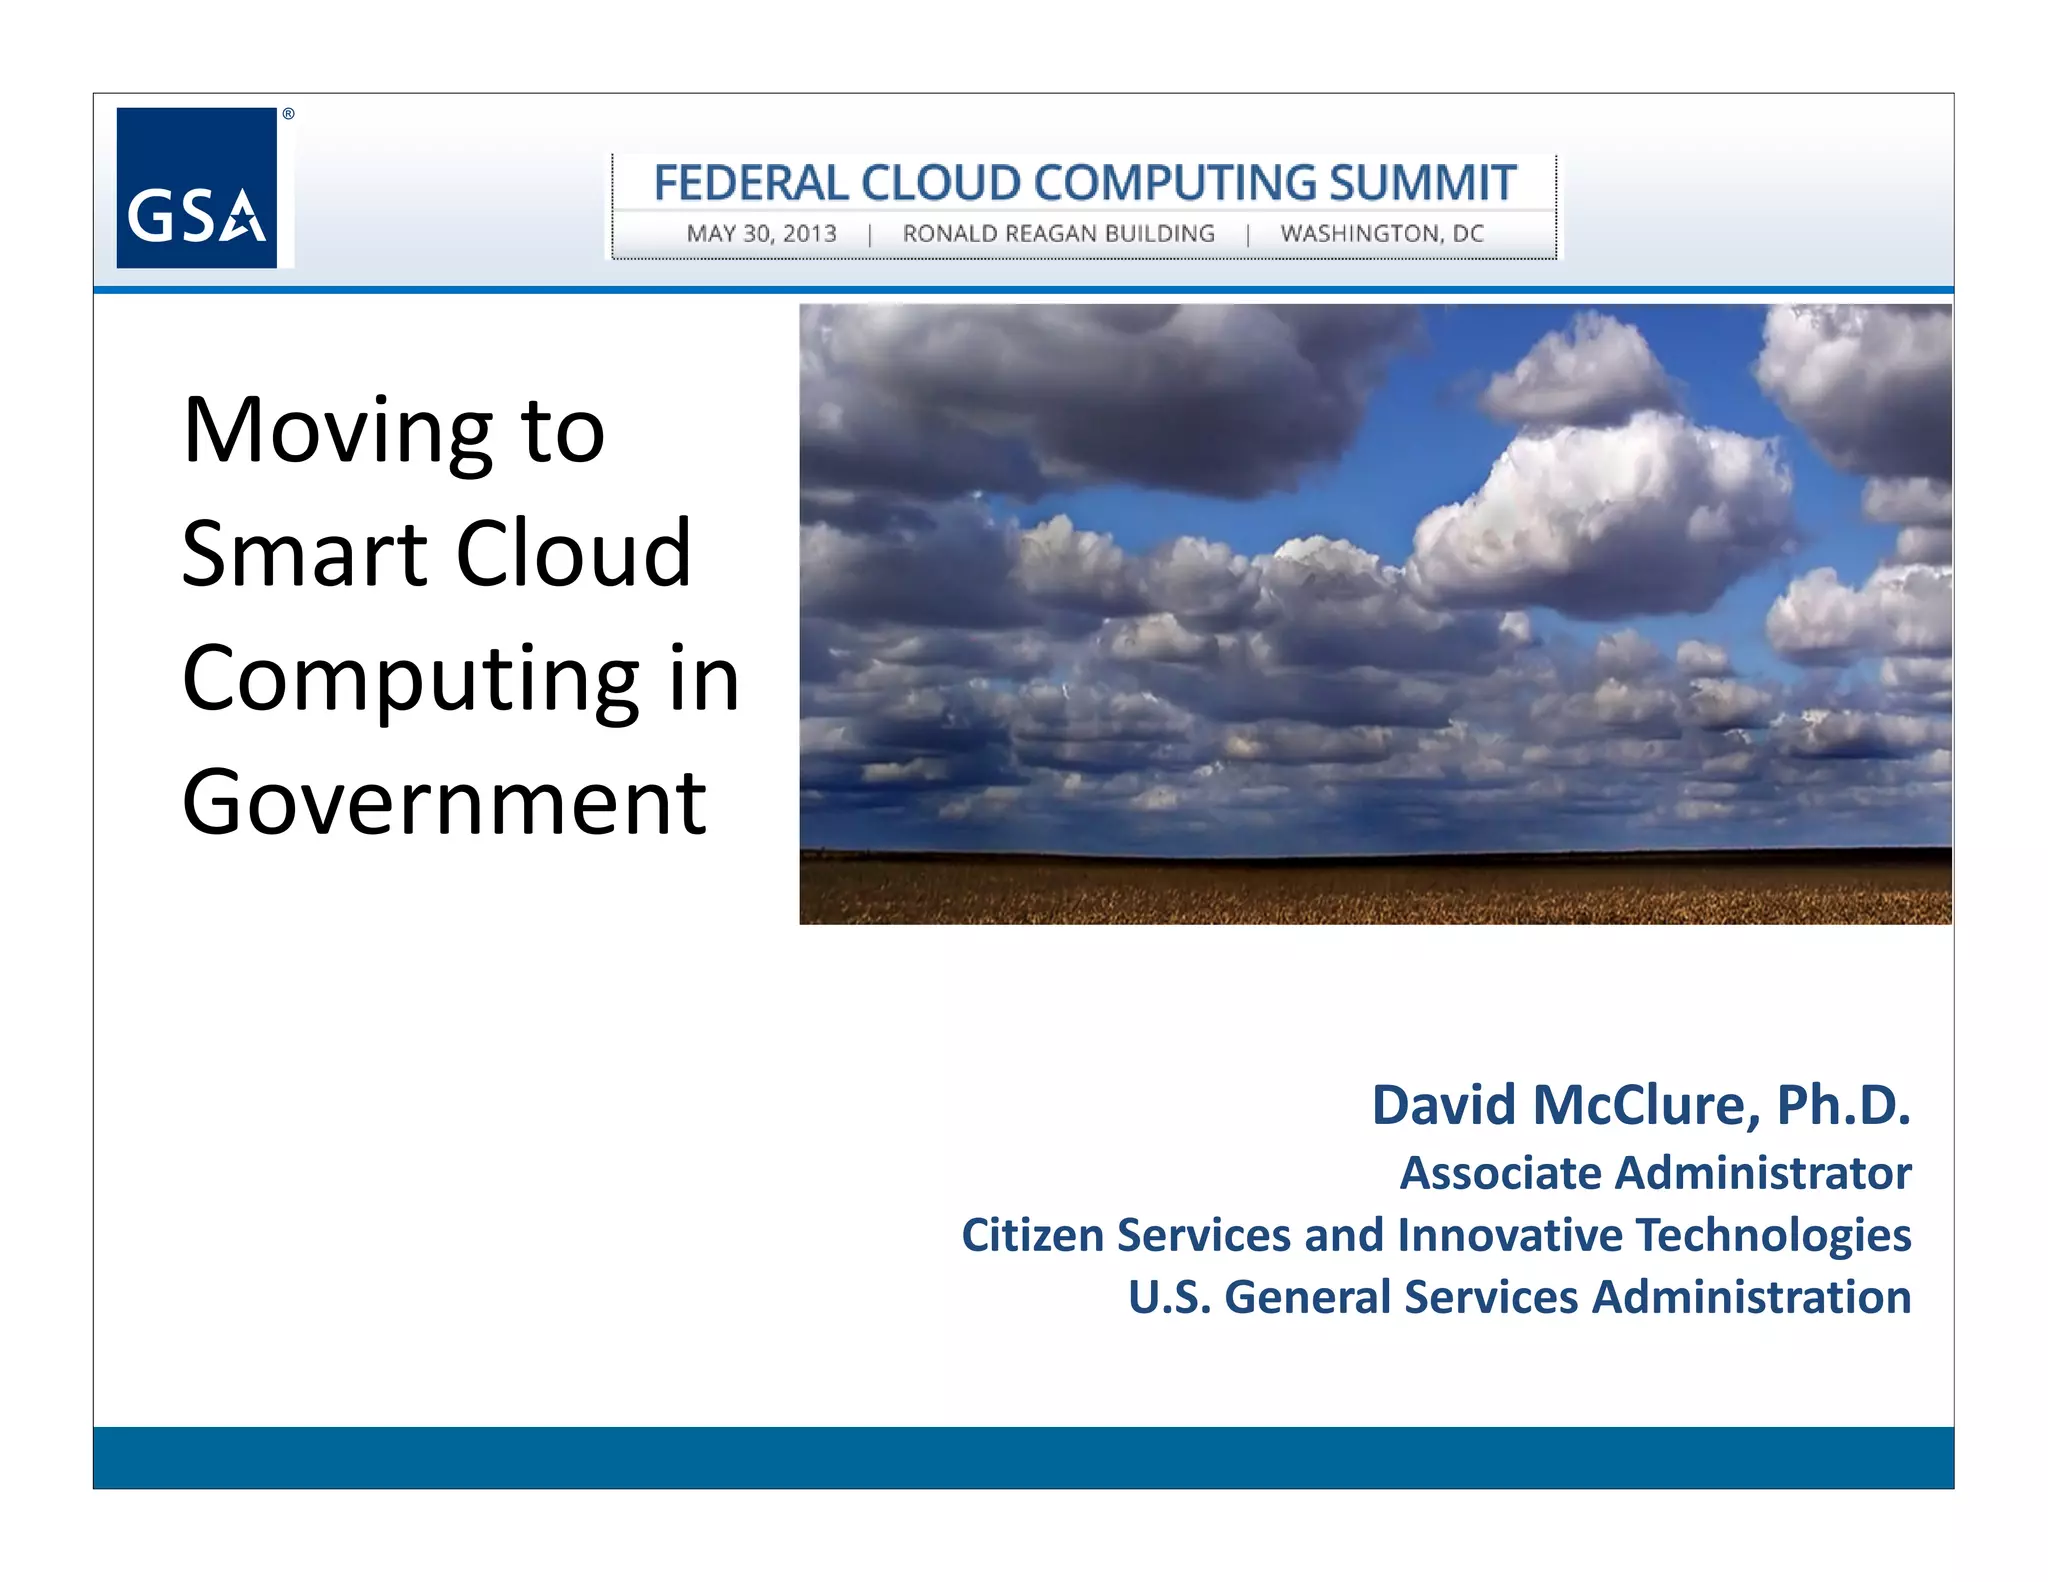Click U.S. General Services Administration text
The height and width of the screenshot is (1582, 2048).
(1519, 1297)
